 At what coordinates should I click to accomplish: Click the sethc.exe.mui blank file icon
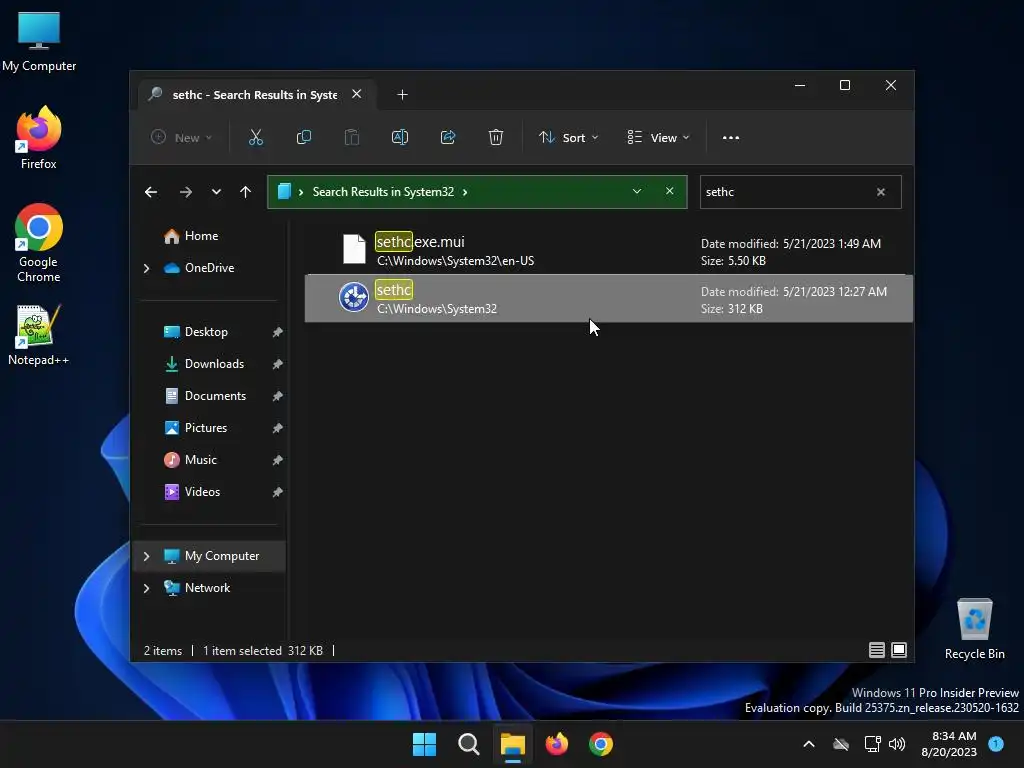coord(355,249)
